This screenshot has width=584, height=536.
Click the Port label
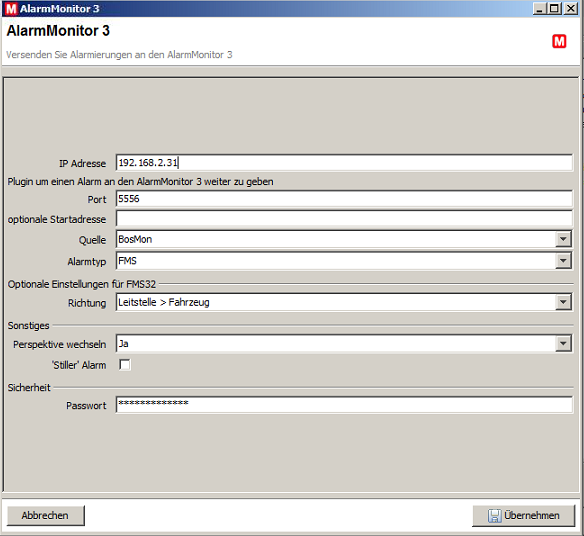pyautogui.click(x=97, y=200)
